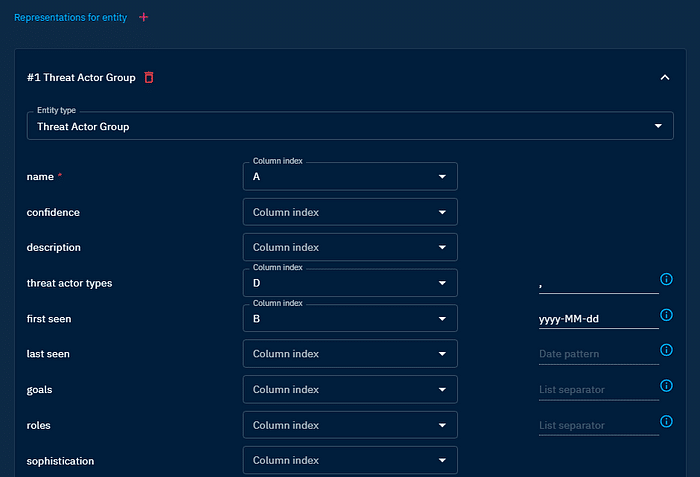This screenshot has height=477, width=700.
Task: Change first seen column index B
Action: [x=349, y=319]
